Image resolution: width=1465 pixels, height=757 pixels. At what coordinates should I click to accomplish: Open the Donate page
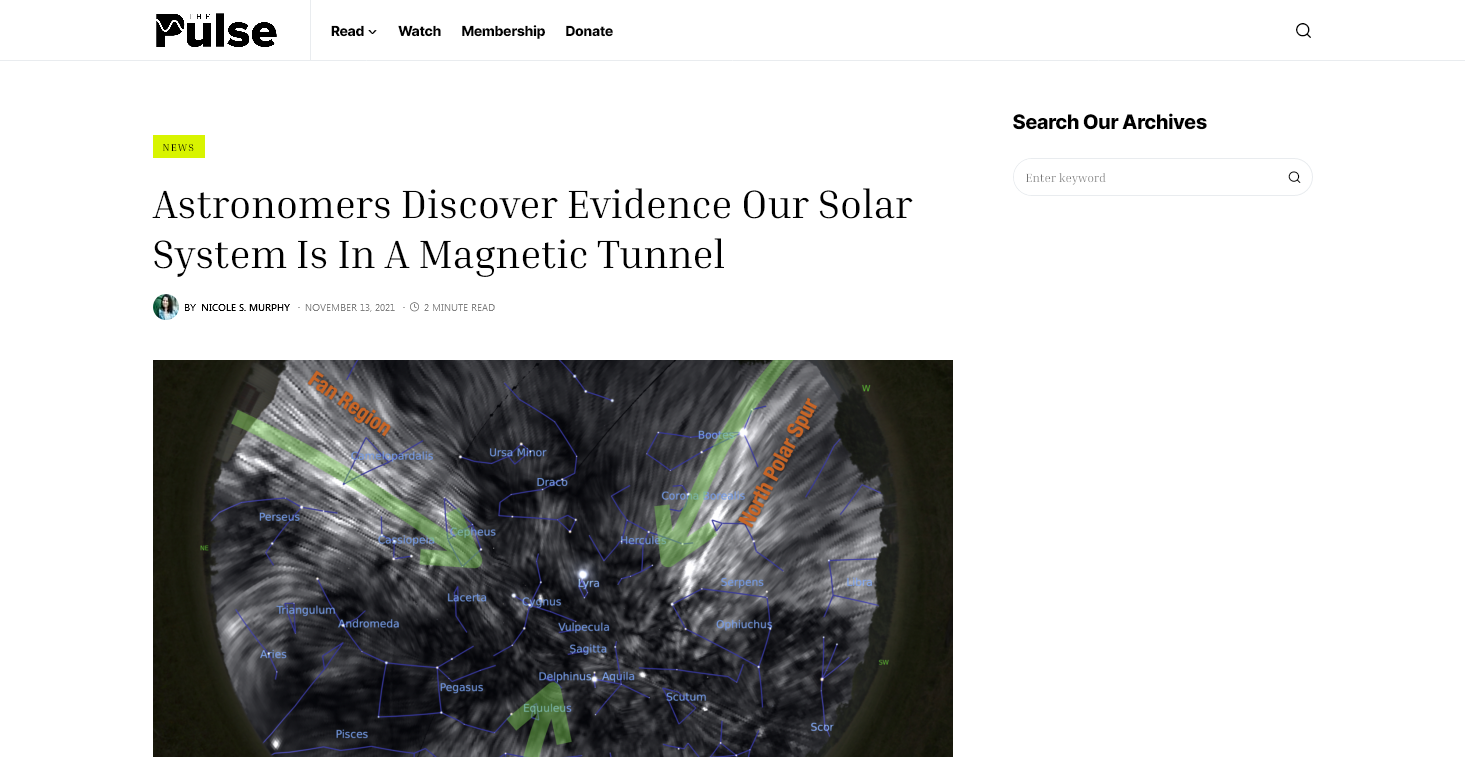(x=589, y=31)
